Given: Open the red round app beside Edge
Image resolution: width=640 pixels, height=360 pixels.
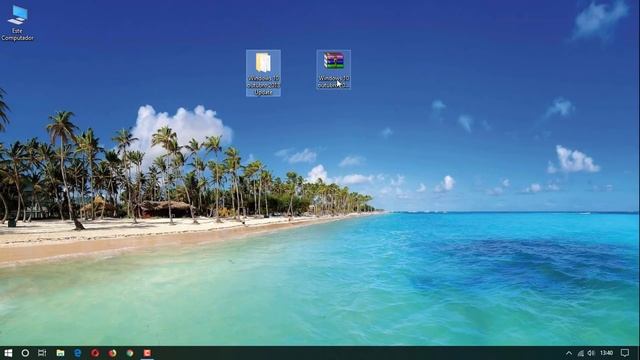Looking at the screenshot, I should pyautogui.click(x=95, y=353).
